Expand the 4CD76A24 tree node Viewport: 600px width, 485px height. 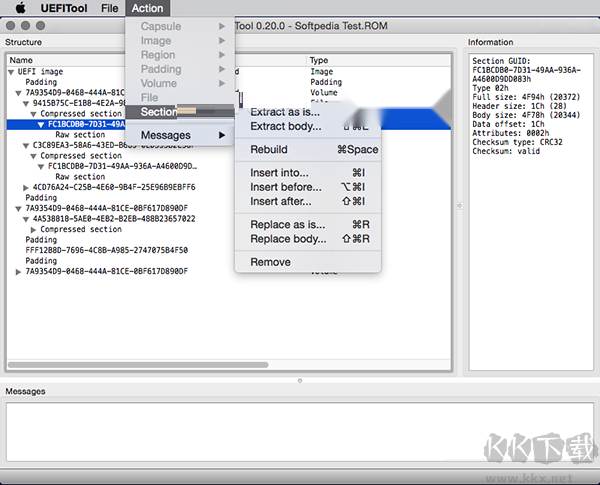(x=27, y=187)
